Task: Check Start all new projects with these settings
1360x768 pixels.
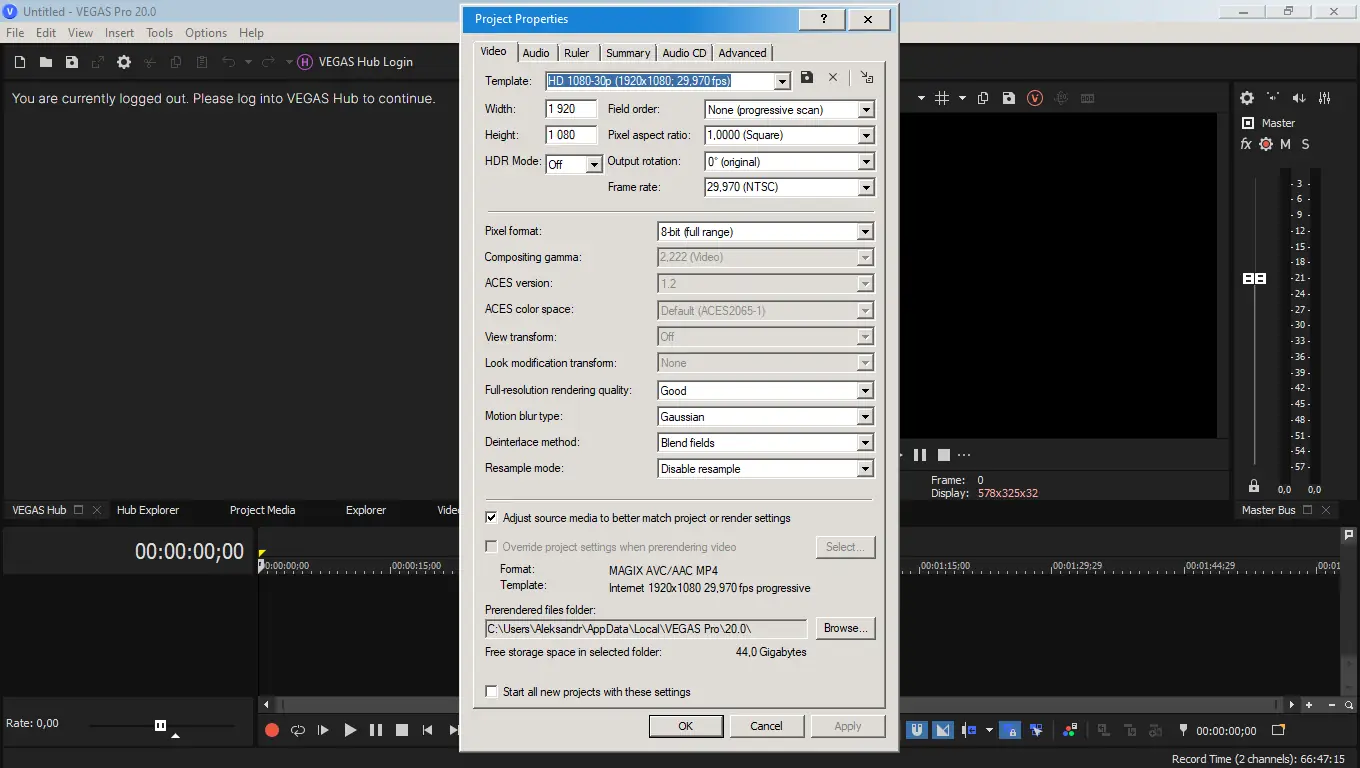Action: pyautogui.click(x=491, y=692)
